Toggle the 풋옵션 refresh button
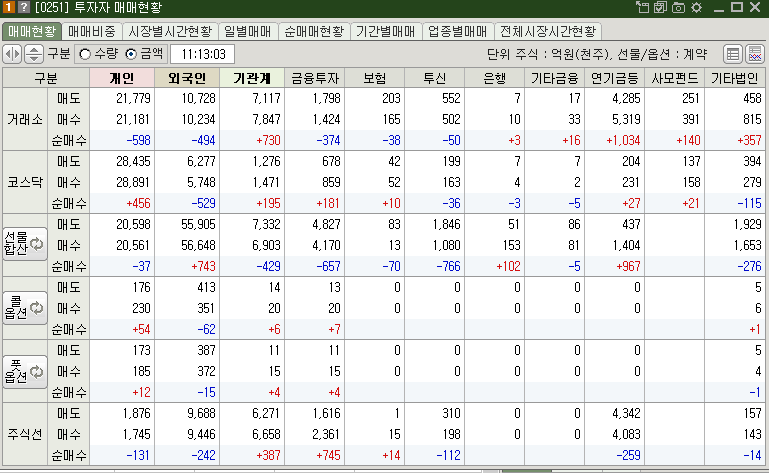769x473 pixels. (x=25, y=371)
